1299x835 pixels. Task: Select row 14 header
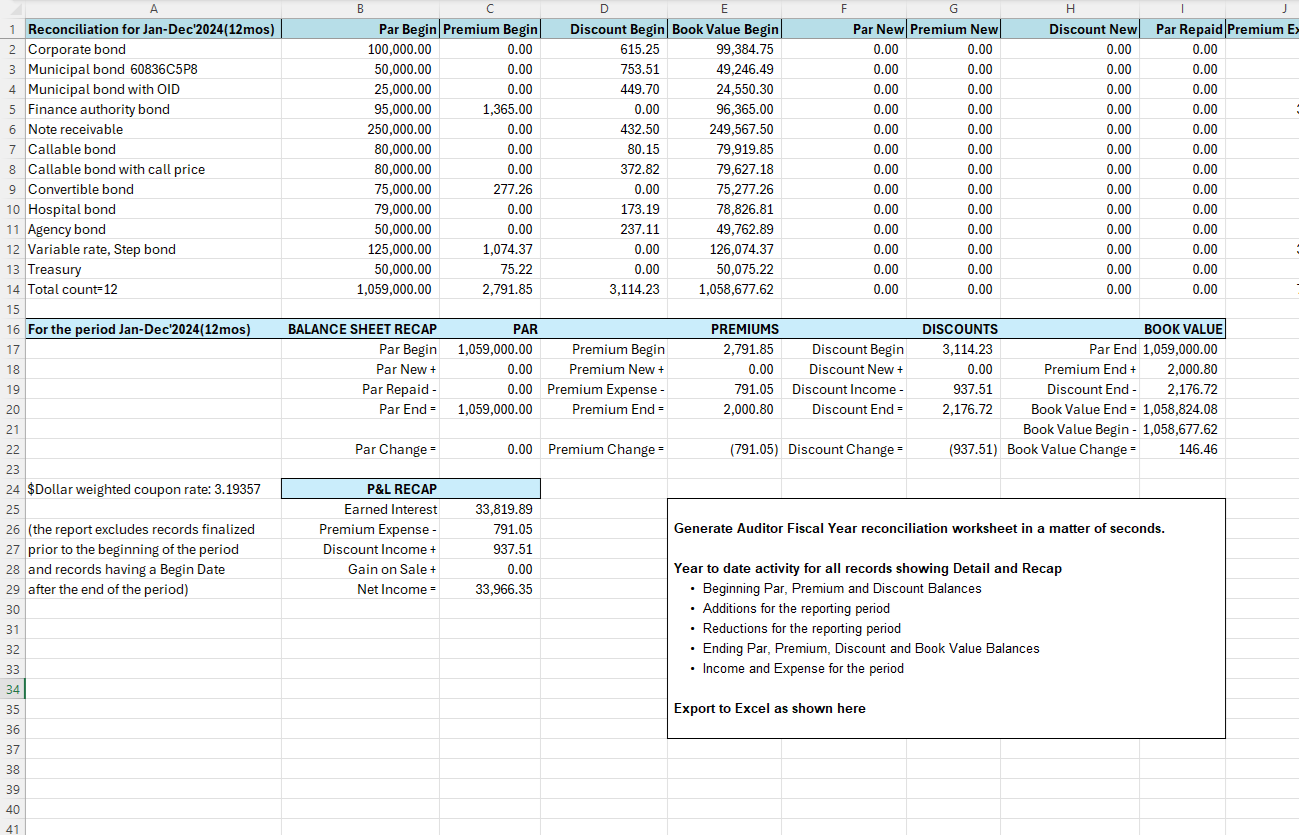point(12,289)
